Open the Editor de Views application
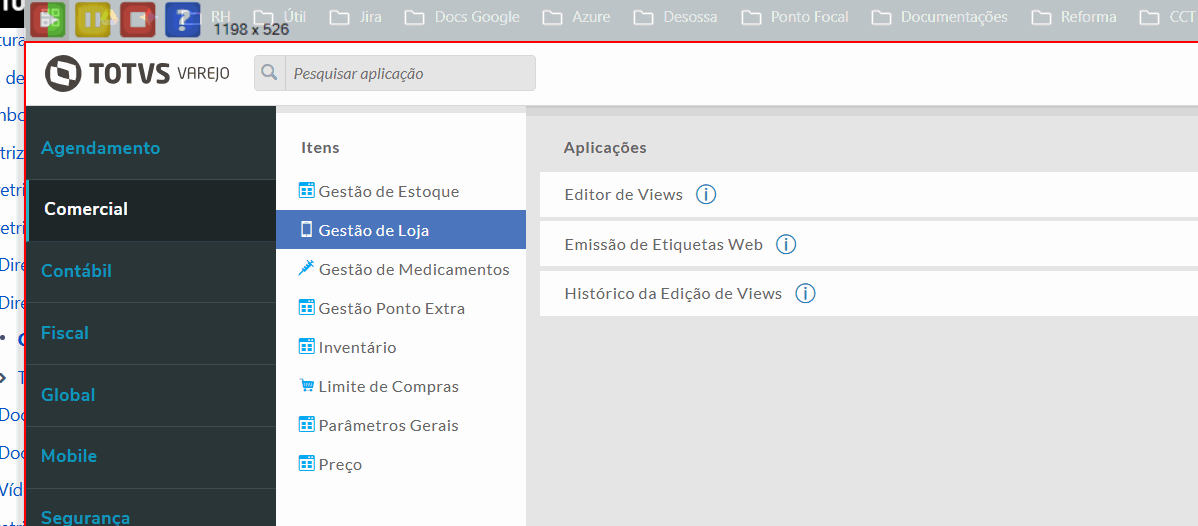1198x526 pixels. pos(623,194)
